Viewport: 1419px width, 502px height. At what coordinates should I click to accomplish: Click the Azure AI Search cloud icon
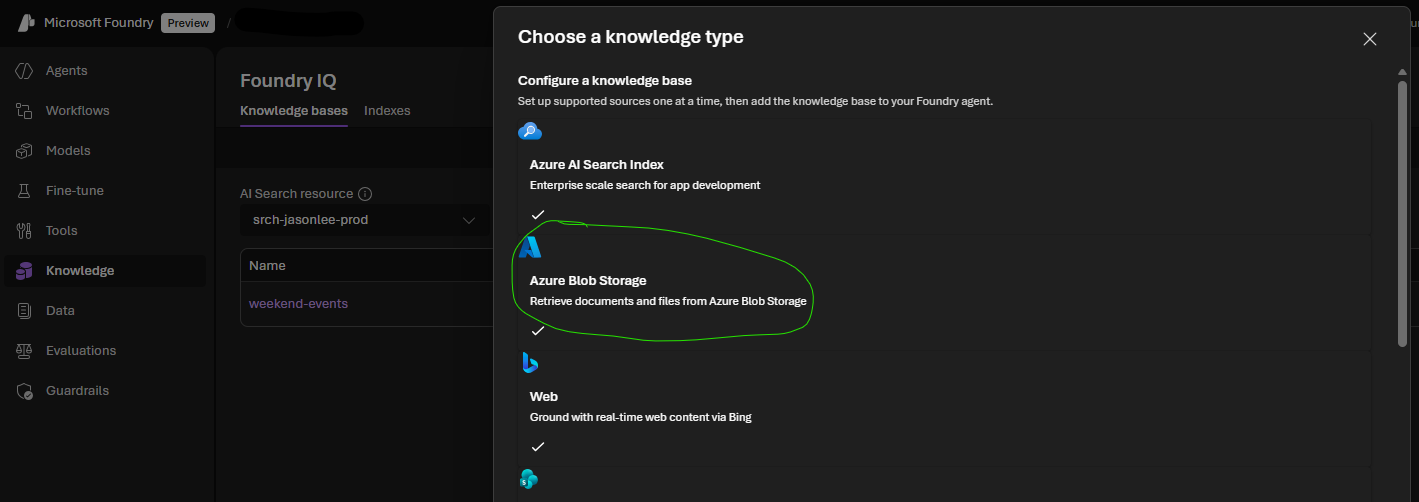click(x=530, y=131)
